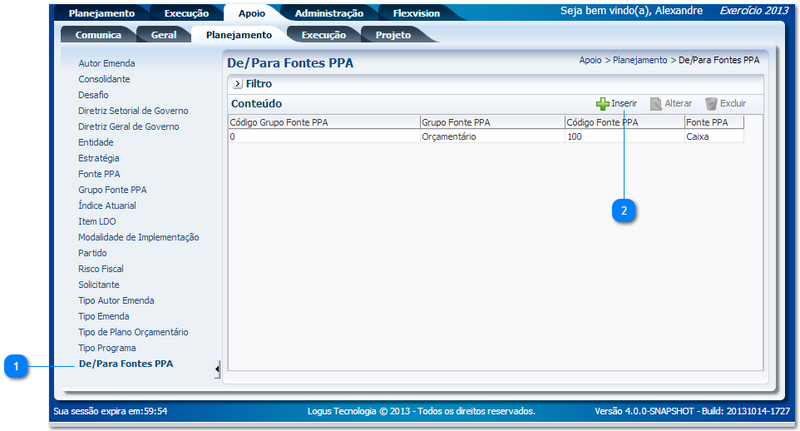800x431 pixels.
Task: Click the Alterar edit icon
Action: [656, 104]
